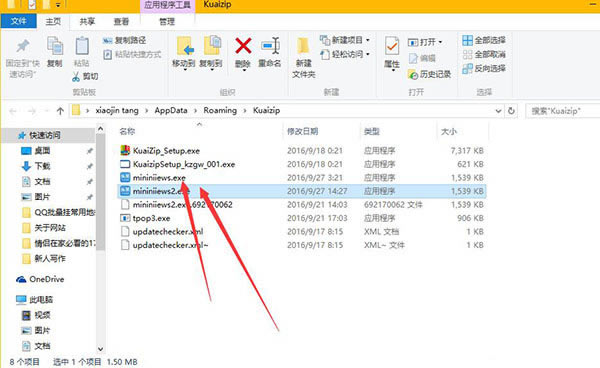Select updatechecker.xml~ file
This screenshot has width=600, height=368.
coord(170,245)
